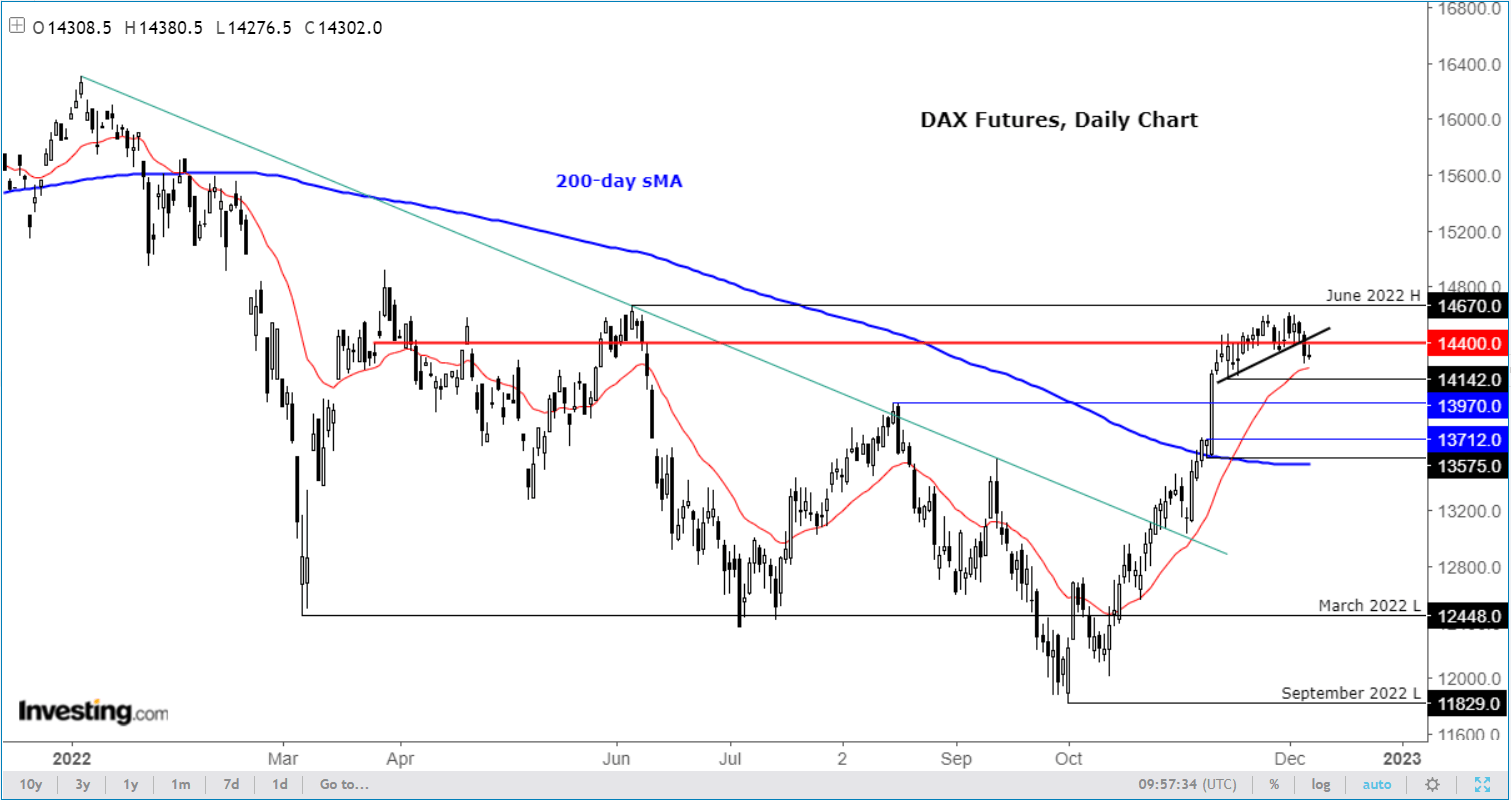The height and width of the screenshot is (800, 1511).
Task: Click the red 14400.0 price label
Action: 1469,343
